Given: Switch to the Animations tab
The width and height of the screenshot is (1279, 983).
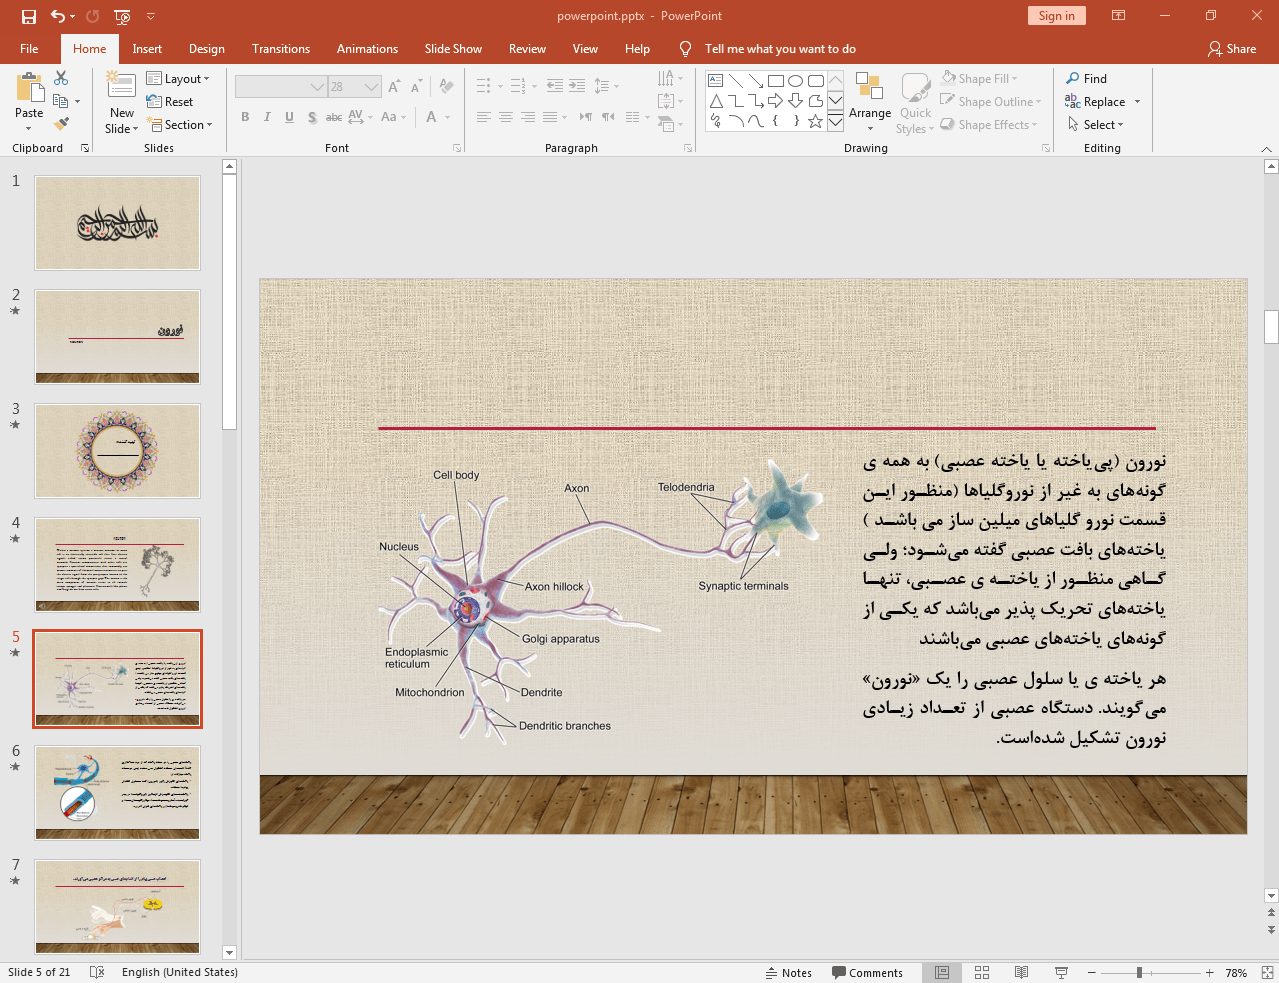Looking at the screenshot, I should pos(367,49).
